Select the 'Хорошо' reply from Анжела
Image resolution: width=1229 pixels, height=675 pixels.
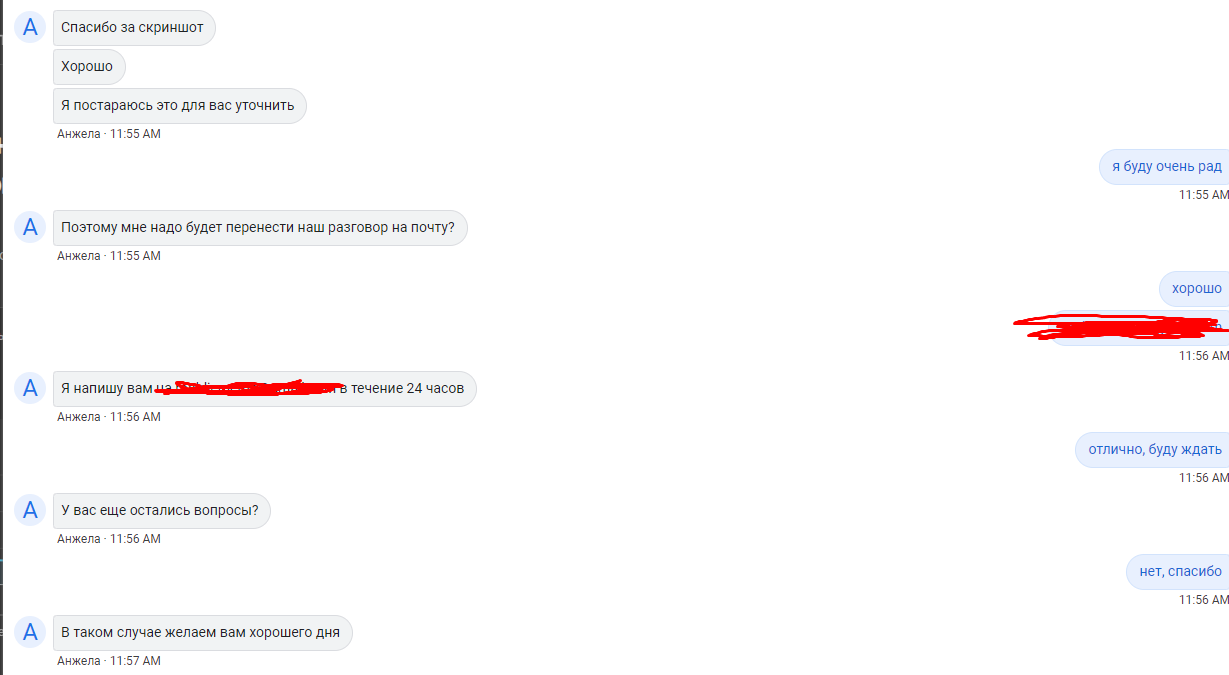[89, 67]
